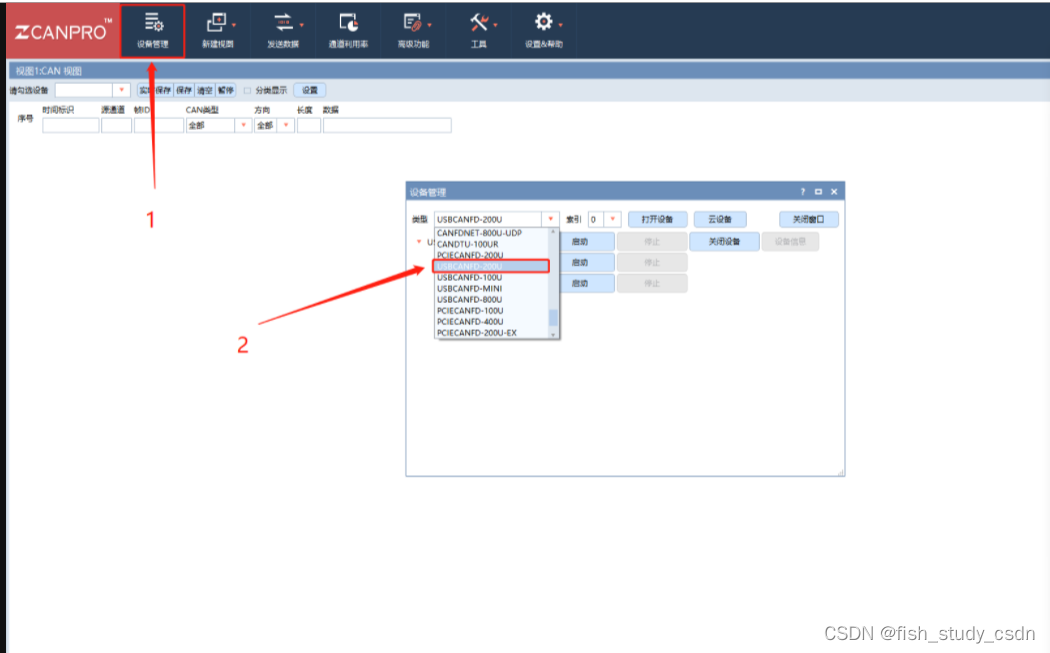Close the 设备管理 dialog
The height and width of the screenshot is (653, 1050).
pos(834,192)
